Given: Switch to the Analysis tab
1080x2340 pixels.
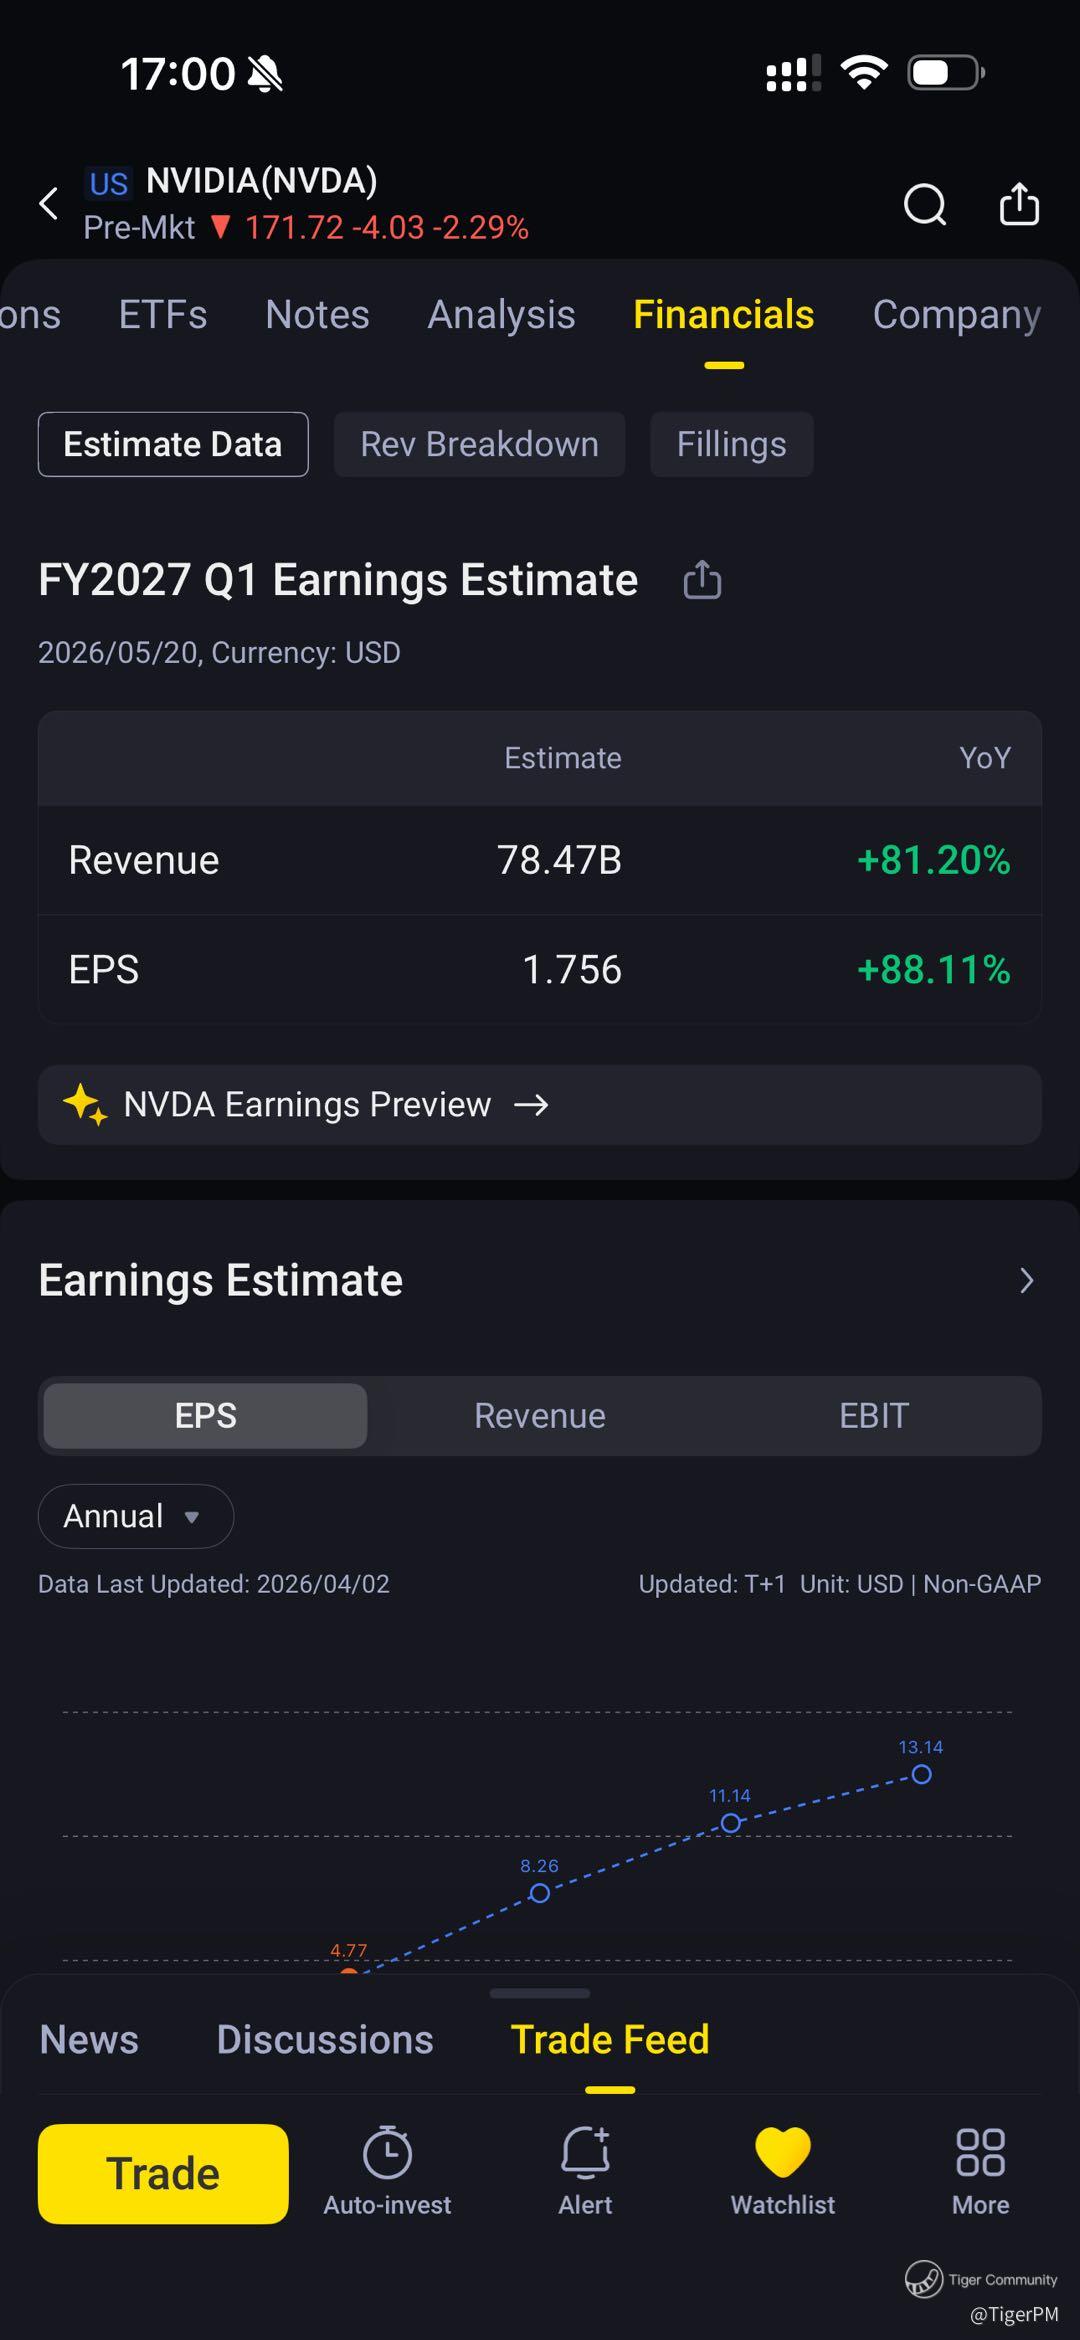Looking at the screenshot, I should click(501, 315).
